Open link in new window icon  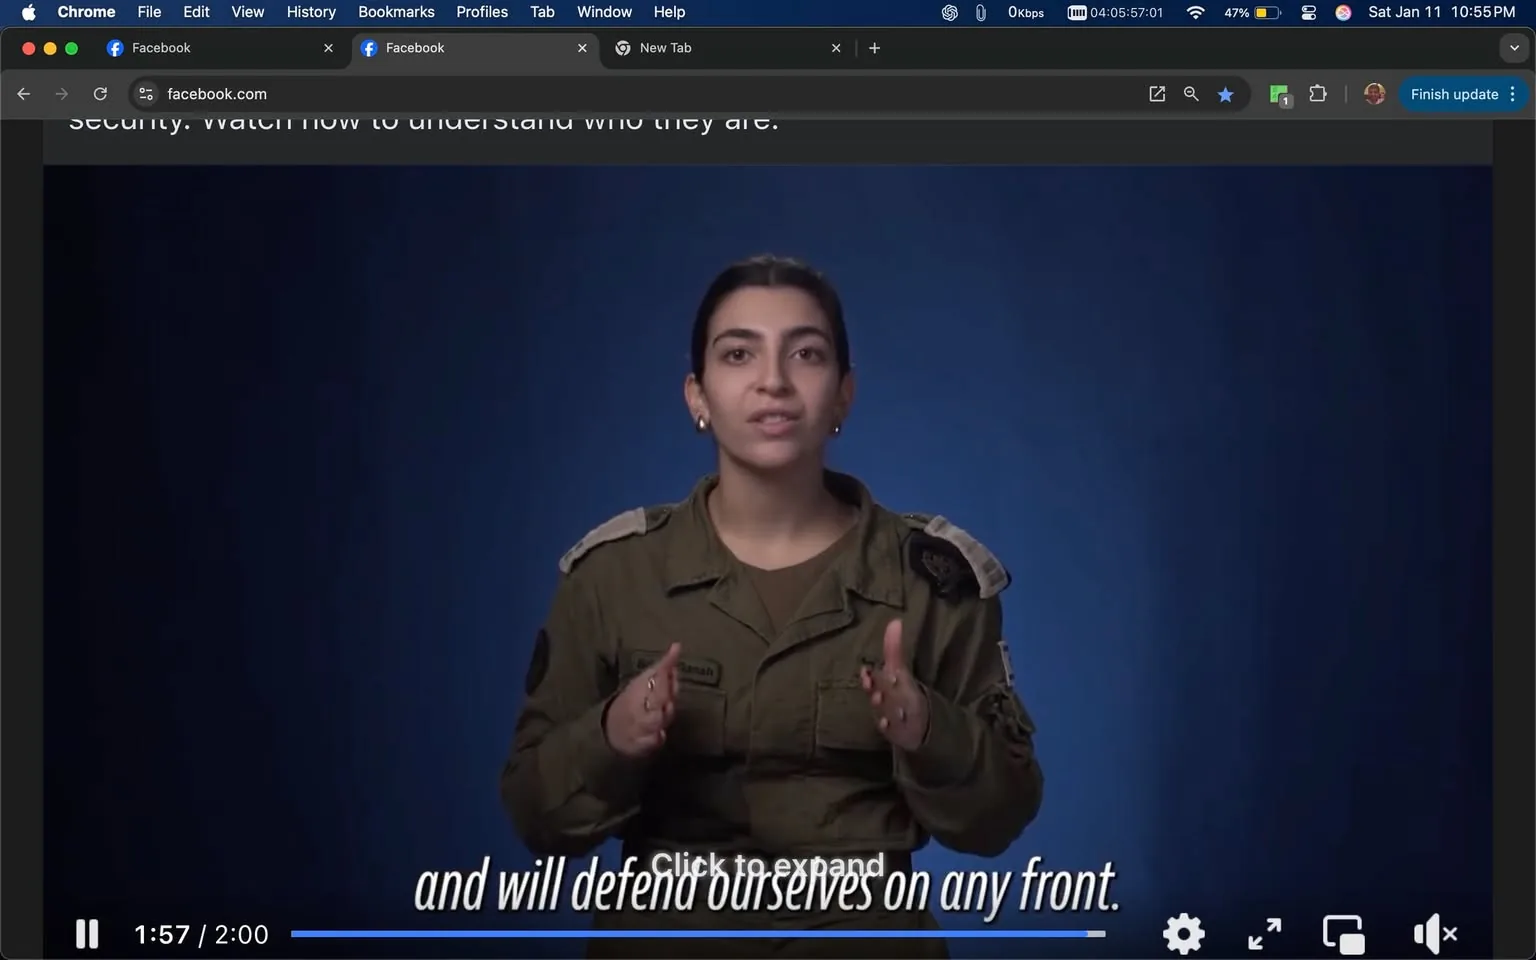(x=1156, y=93)
